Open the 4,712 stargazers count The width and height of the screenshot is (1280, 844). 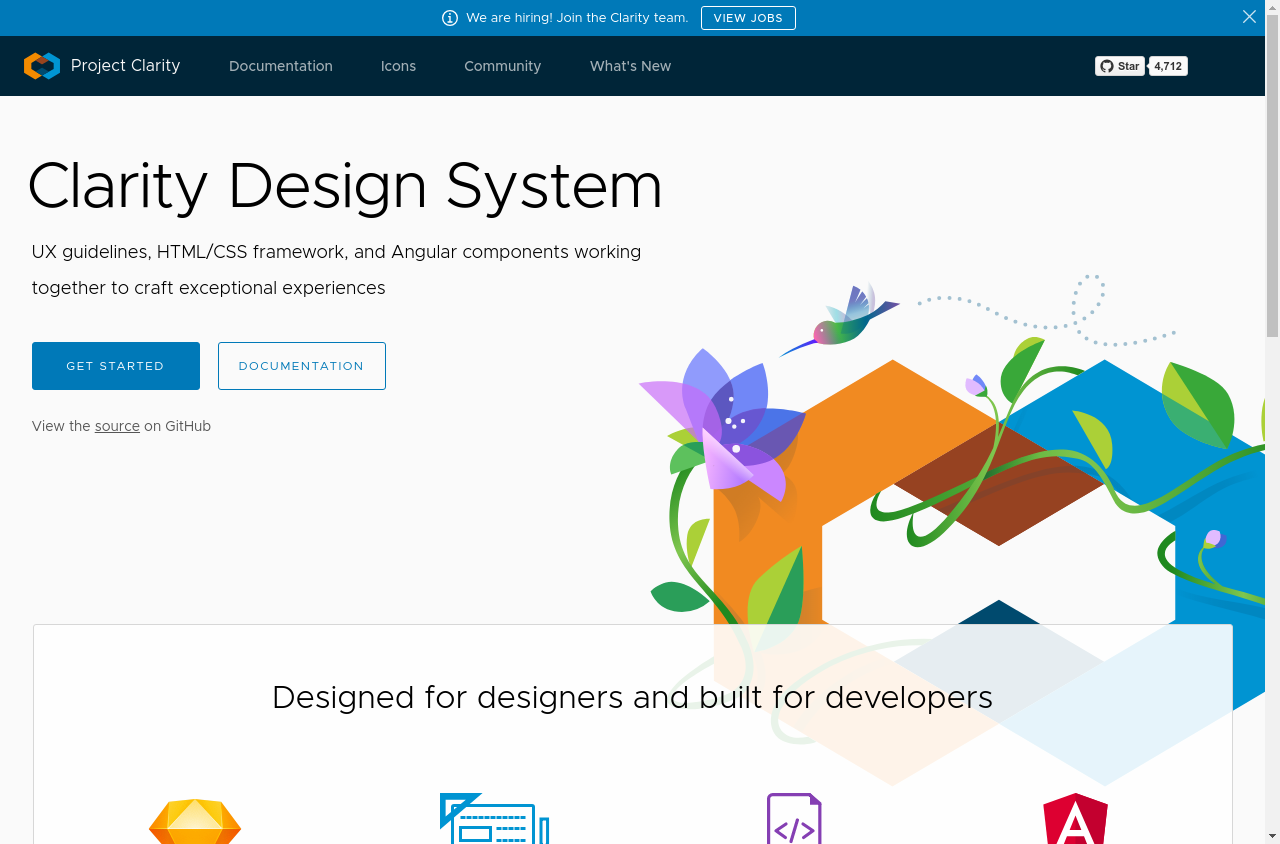[x=1168, y=66]
